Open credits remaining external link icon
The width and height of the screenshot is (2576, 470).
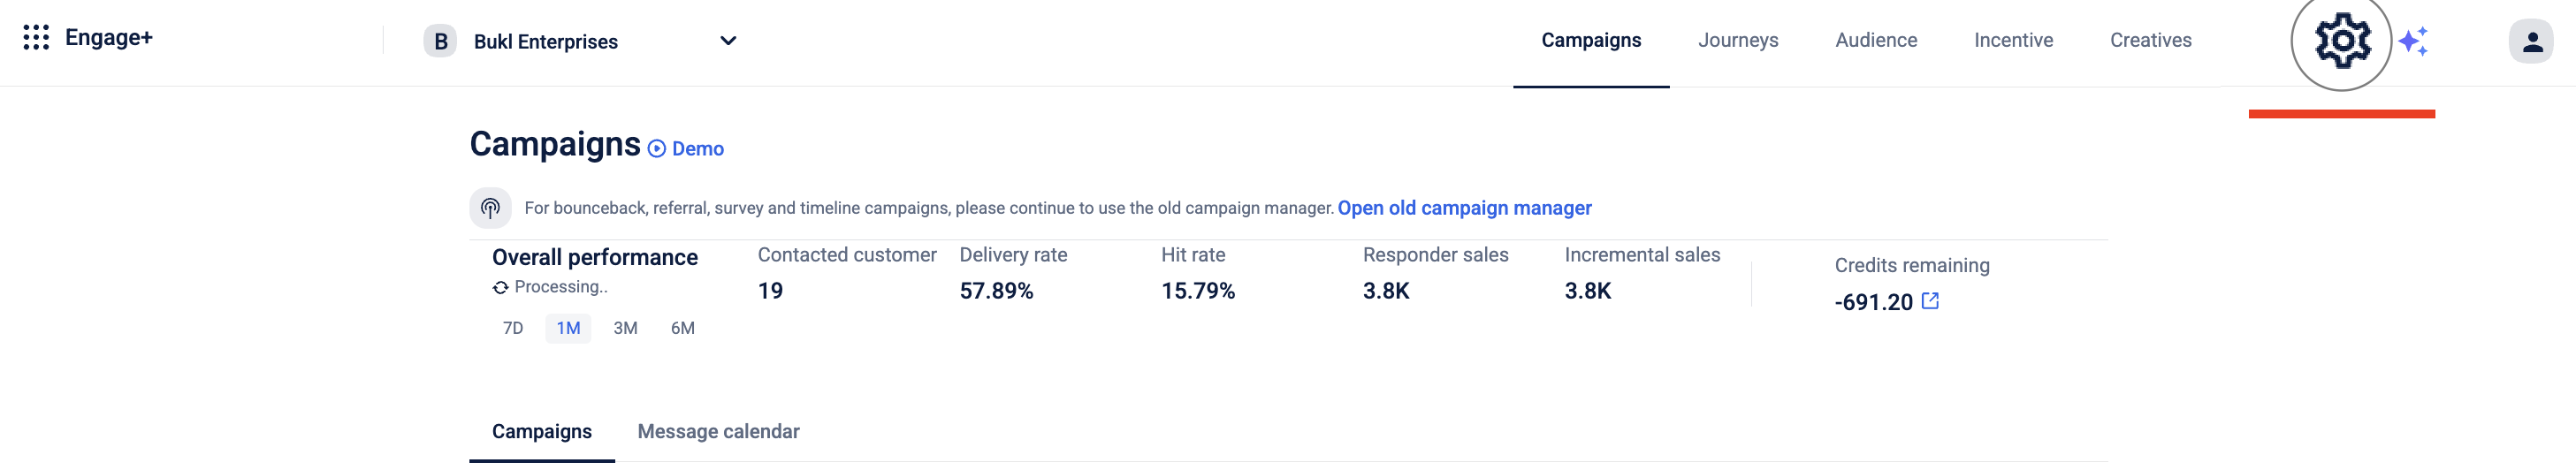[x=1930, y=301]
